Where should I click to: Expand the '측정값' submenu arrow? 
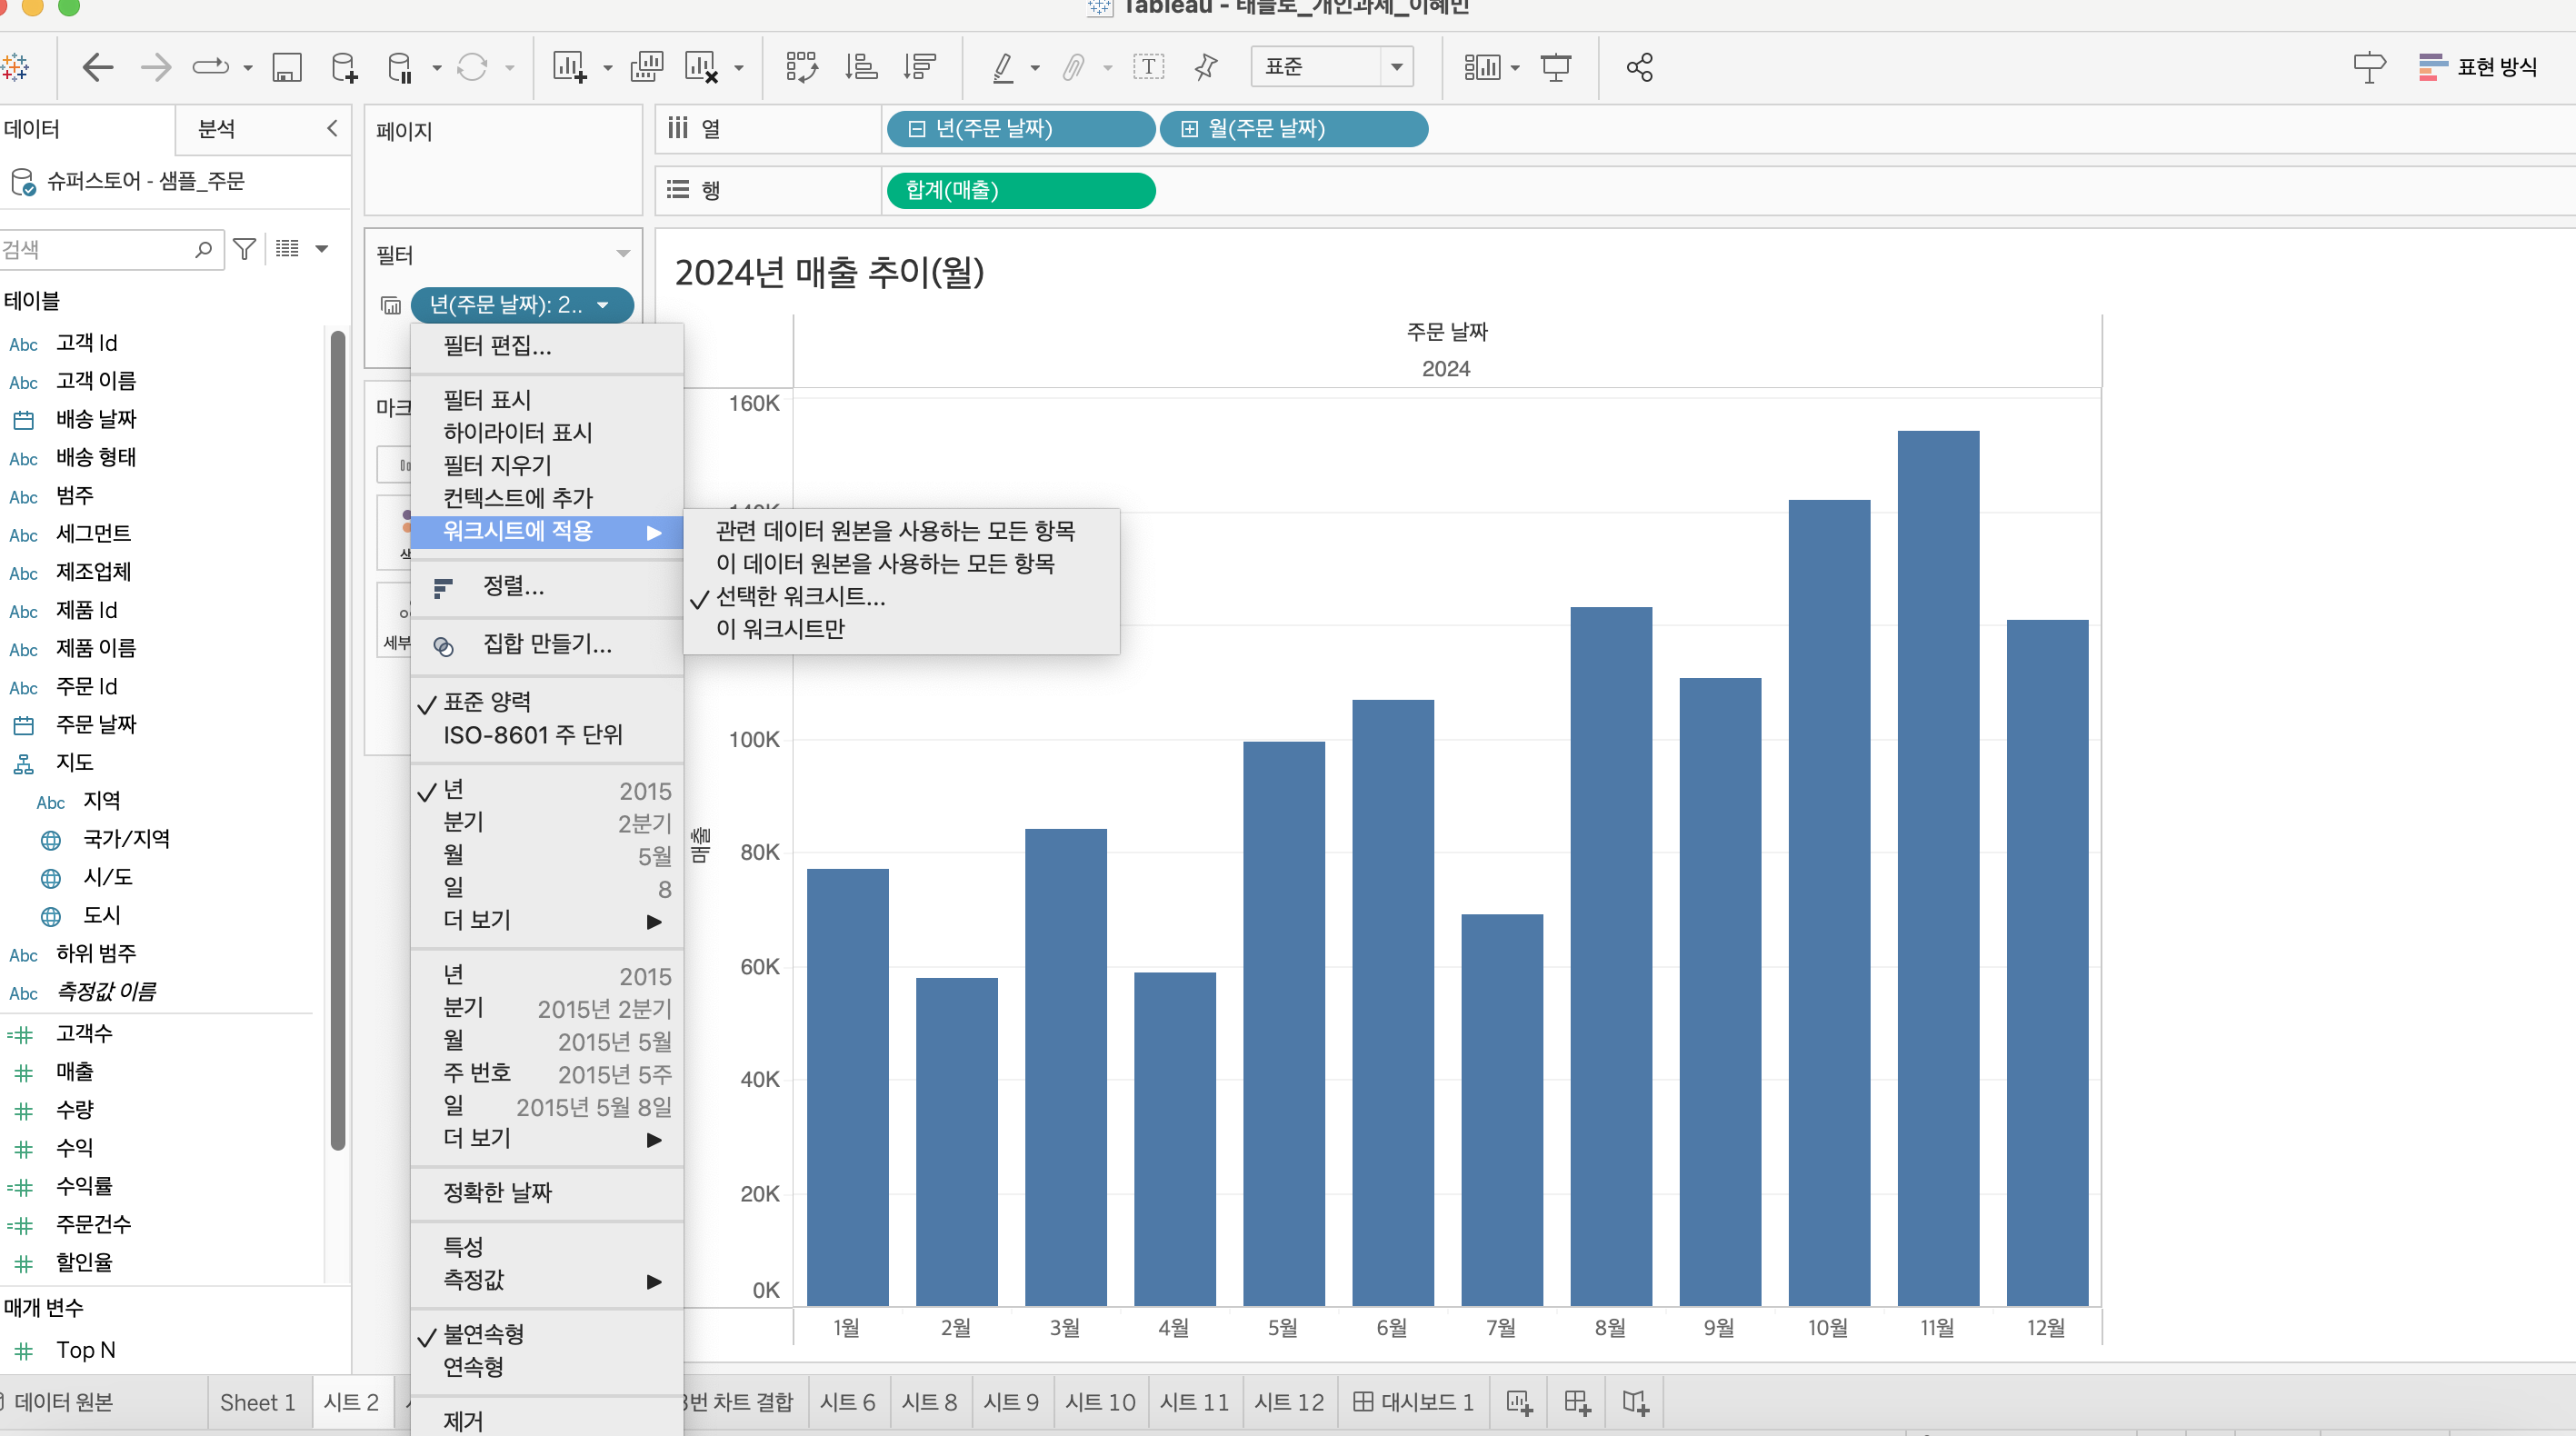654,1281
